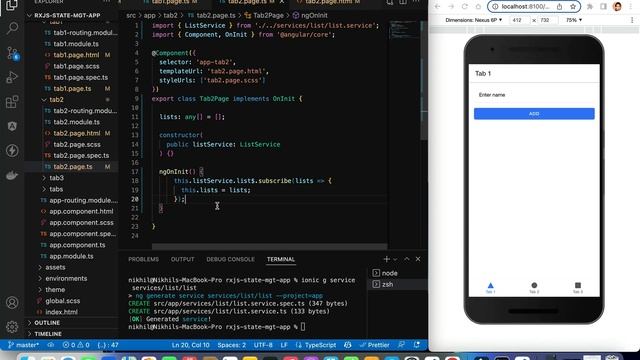
Task: Collapse the RXJS-STATE-MGT-APP root folder
Action: pos(67,16)
